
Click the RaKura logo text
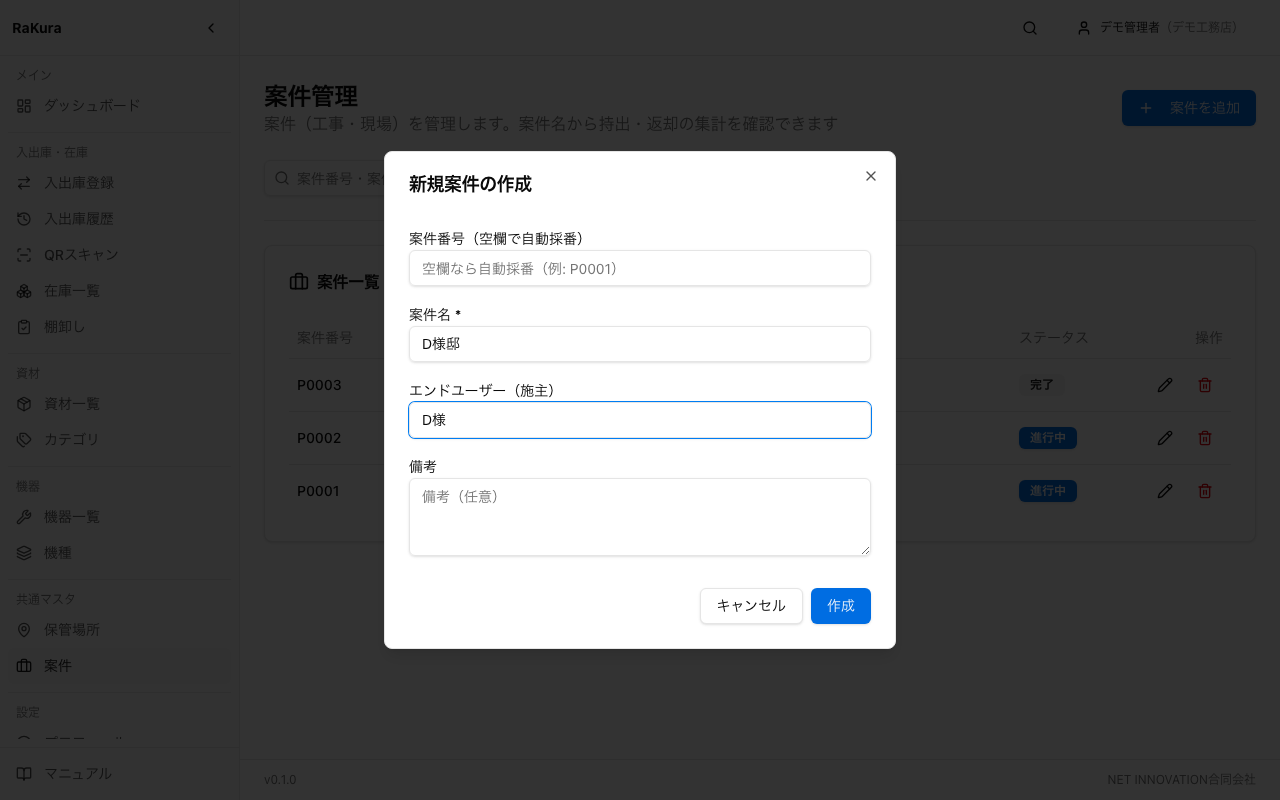37,28
